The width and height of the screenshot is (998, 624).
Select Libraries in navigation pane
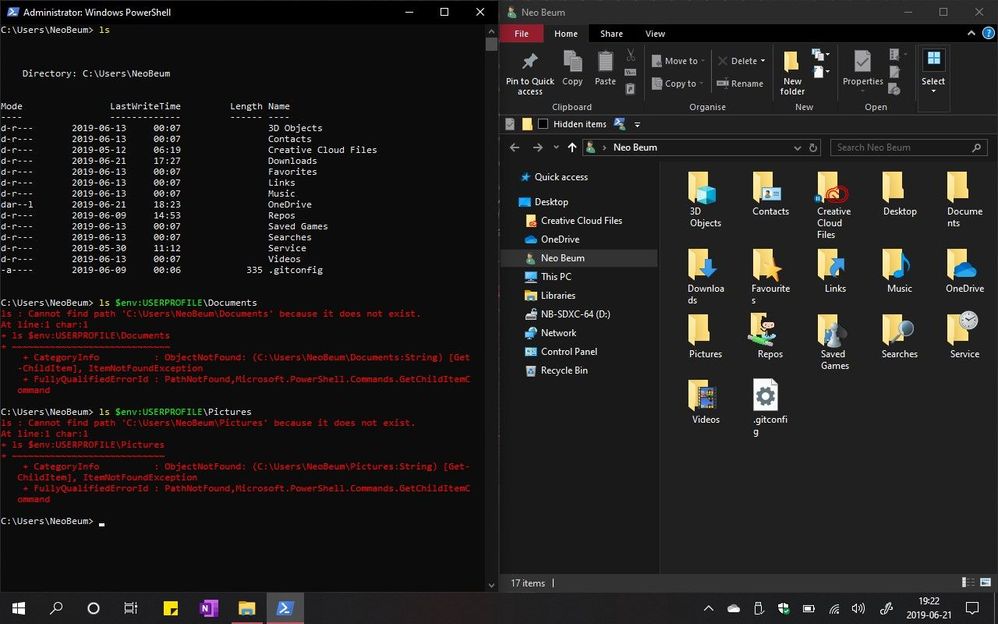(551, 295)
